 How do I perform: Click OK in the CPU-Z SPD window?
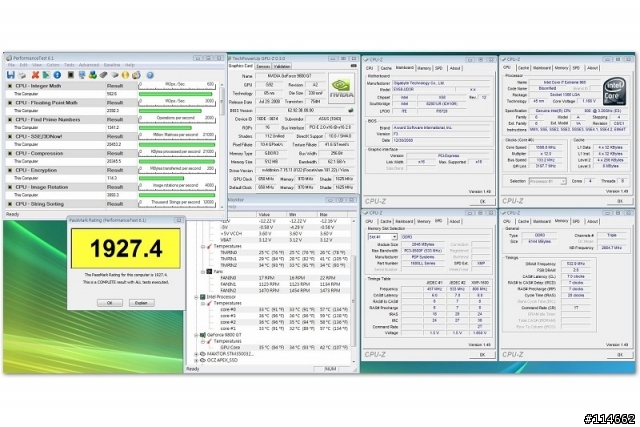click(x=482, y=355)
